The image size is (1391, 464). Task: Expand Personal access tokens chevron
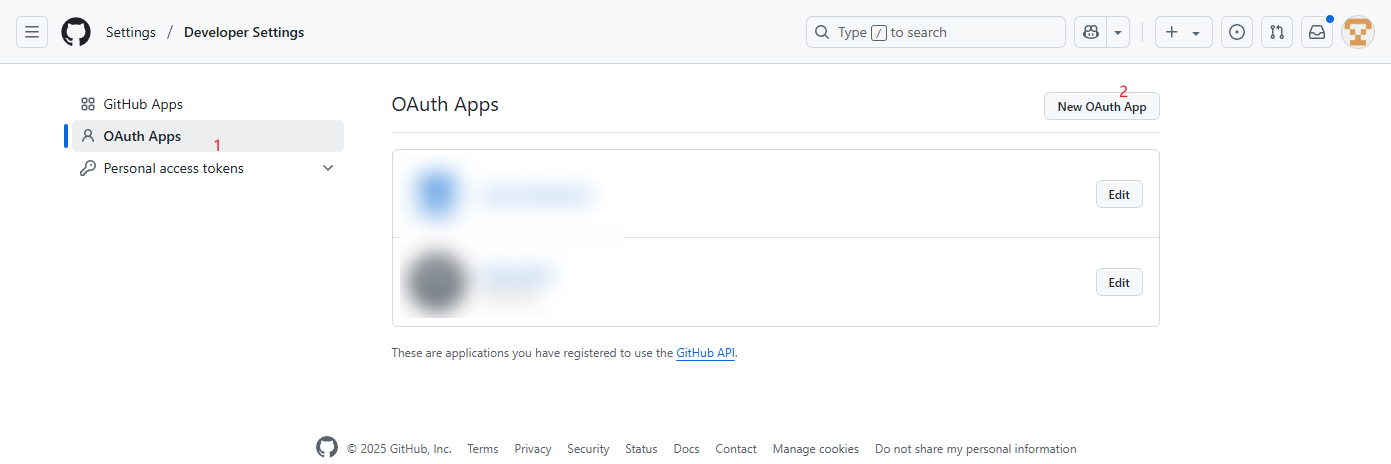coord(328,168)
